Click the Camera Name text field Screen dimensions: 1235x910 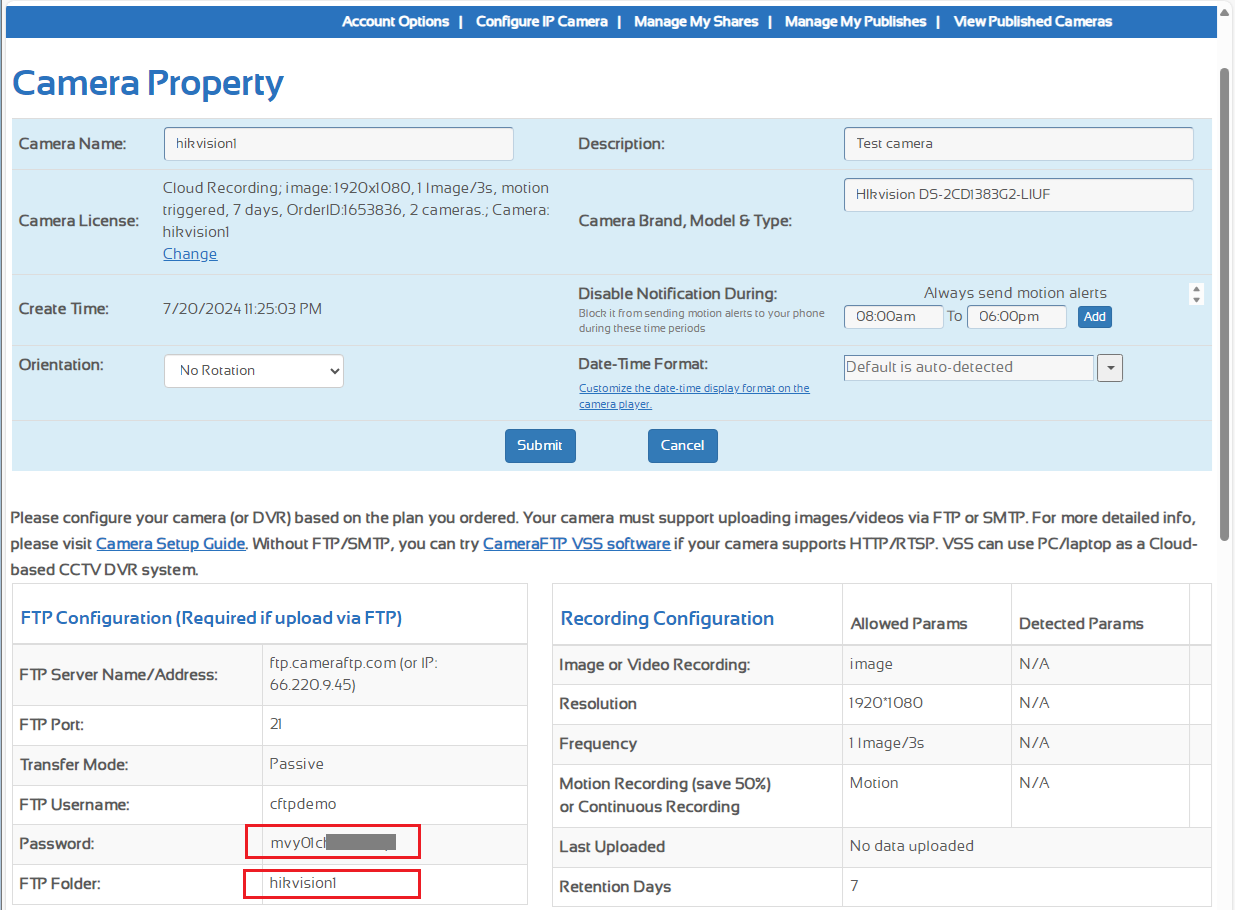[x=338, y=144]
